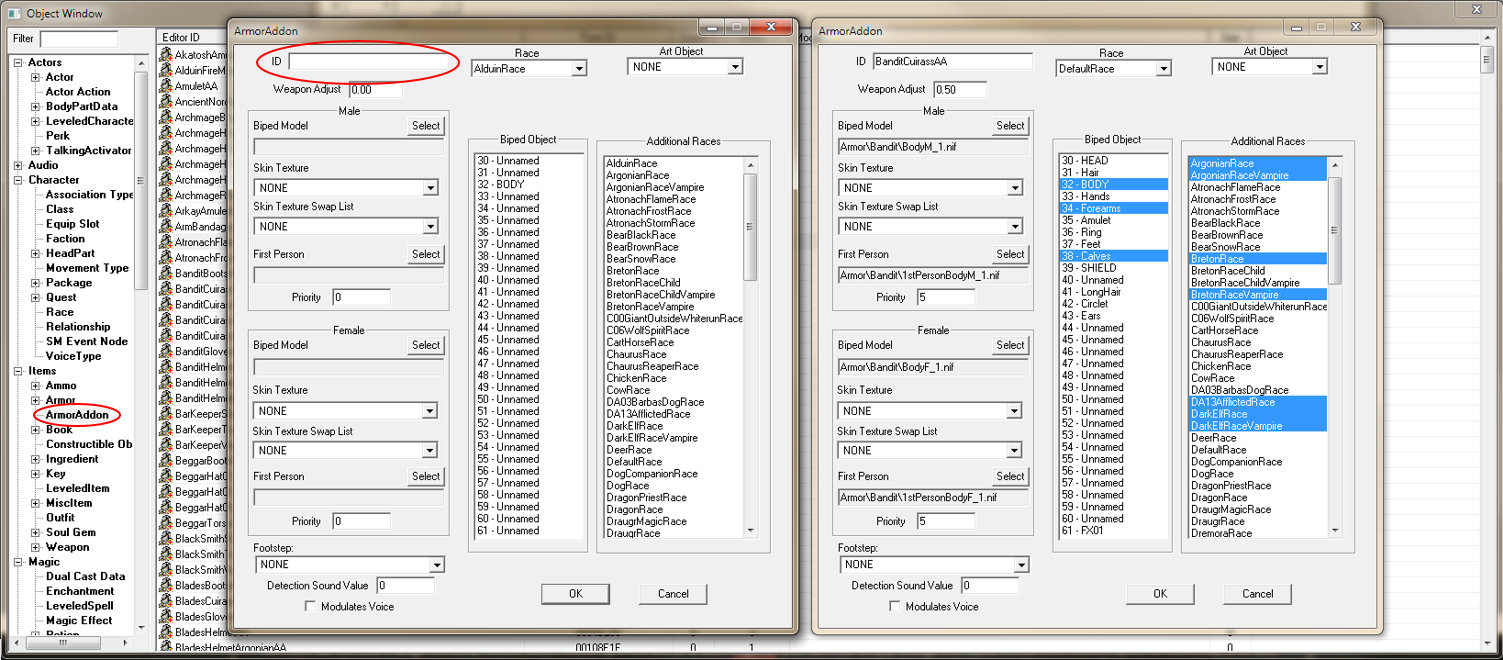Collapse the Magic tree node
The height and width of the screenshot is (660, 1503).
point(19,562)
